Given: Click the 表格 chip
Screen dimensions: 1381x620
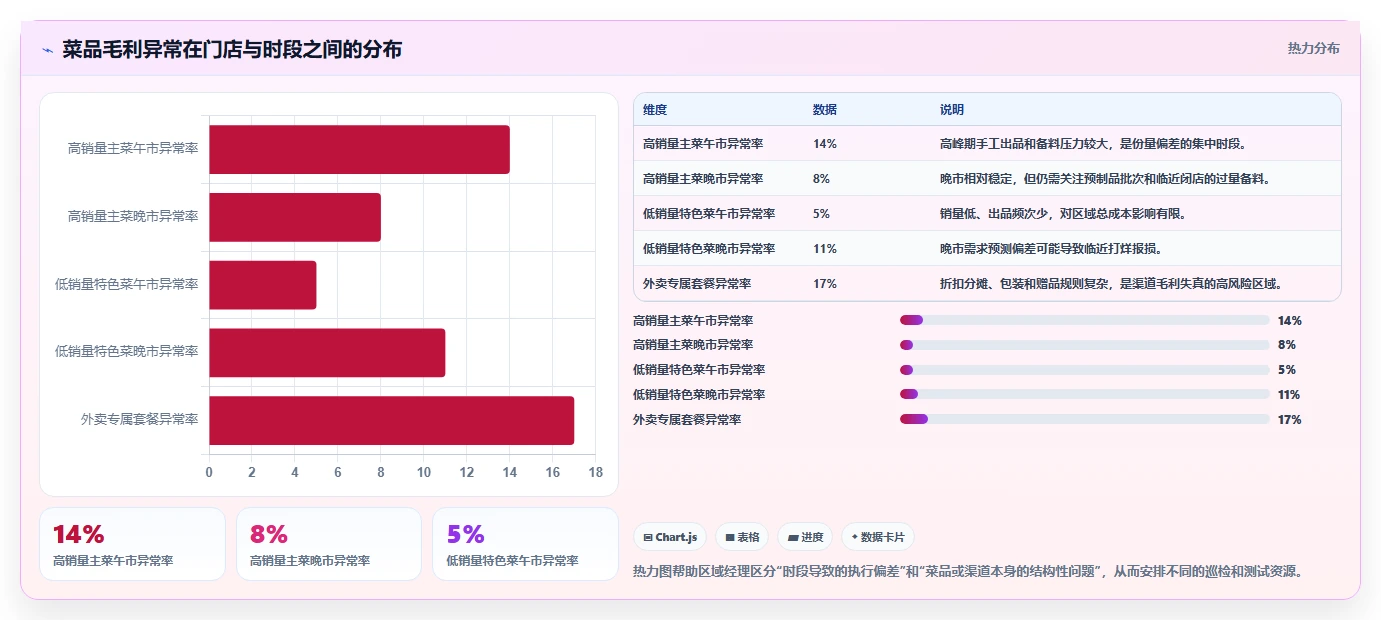Looking at the screenshot, I should 742,537.
